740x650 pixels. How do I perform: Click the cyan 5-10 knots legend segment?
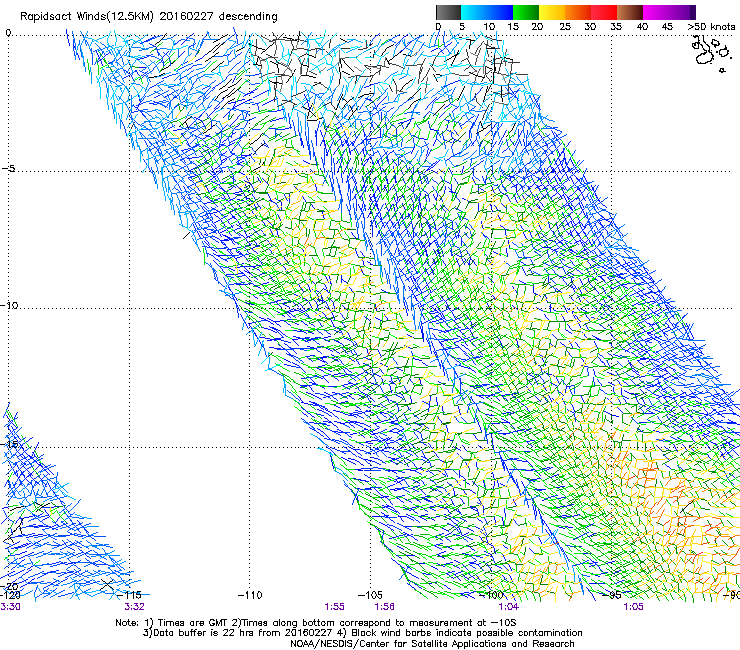coord(474,12)
